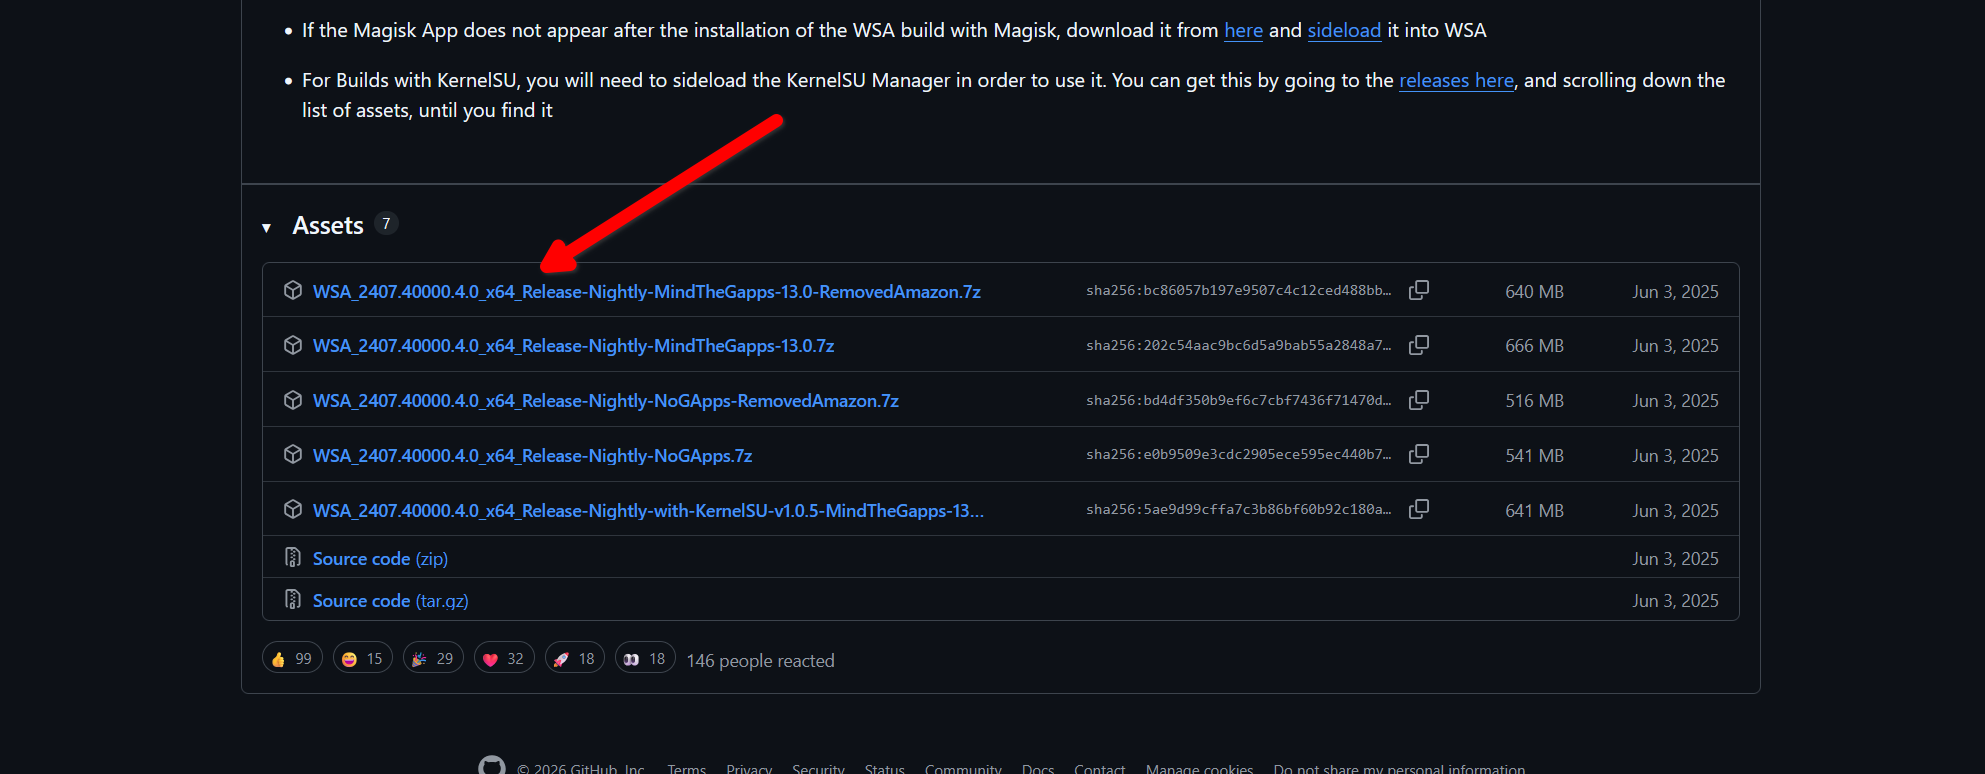Download the MindTheGapps-13.0.7z asset
The width and height of the screenshot is (1985, 774).
(573, 346)
